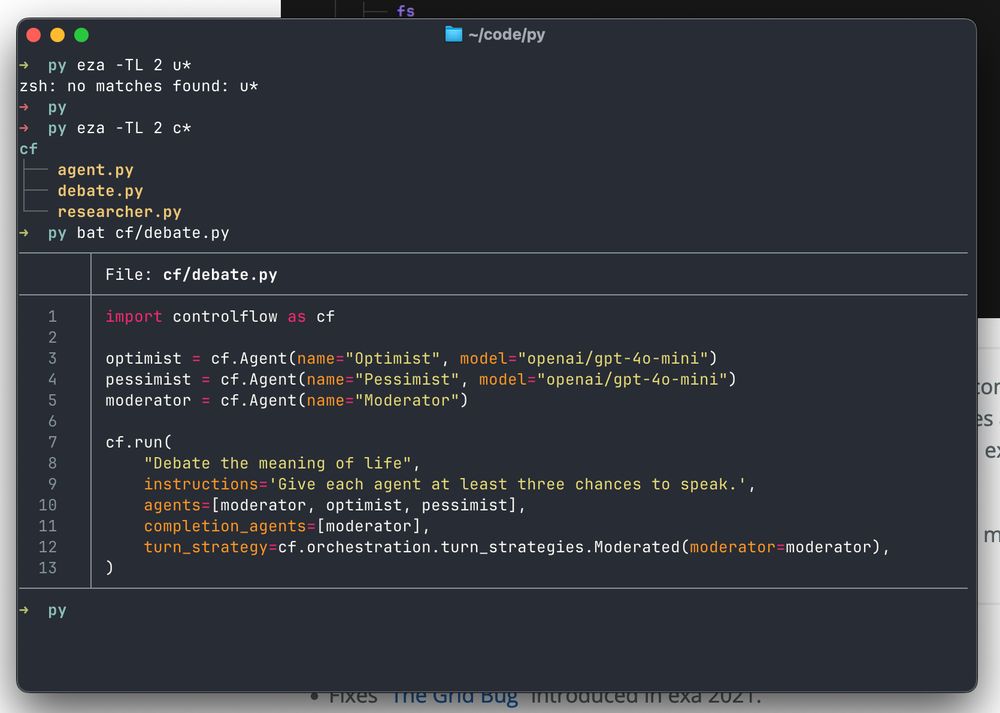Click line number 1 in the gutter
This screenshot has width=1000, height=713.
coord(52,316)
